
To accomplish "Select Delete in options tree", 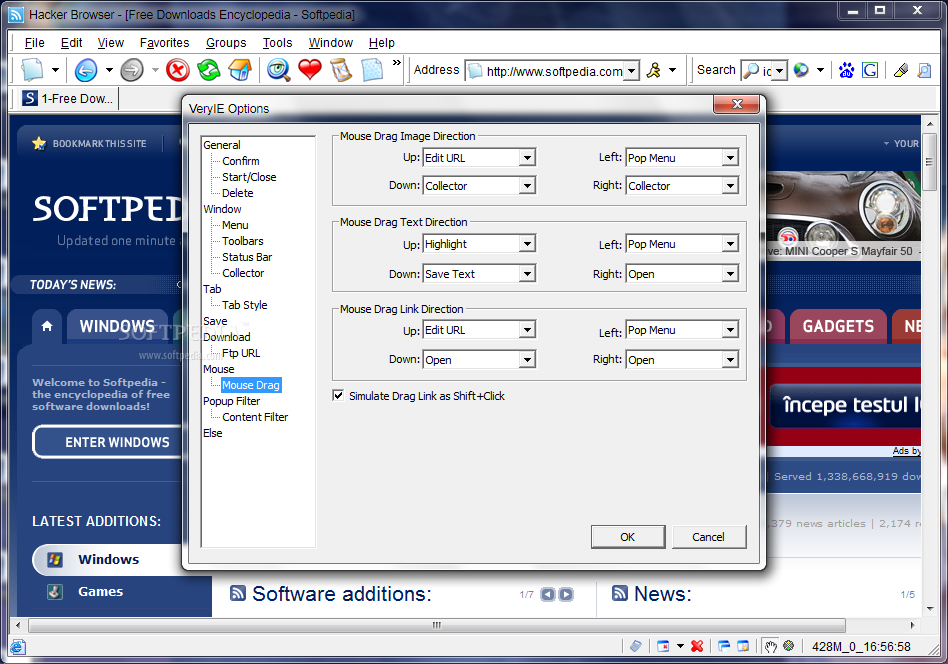I will 238,193.
